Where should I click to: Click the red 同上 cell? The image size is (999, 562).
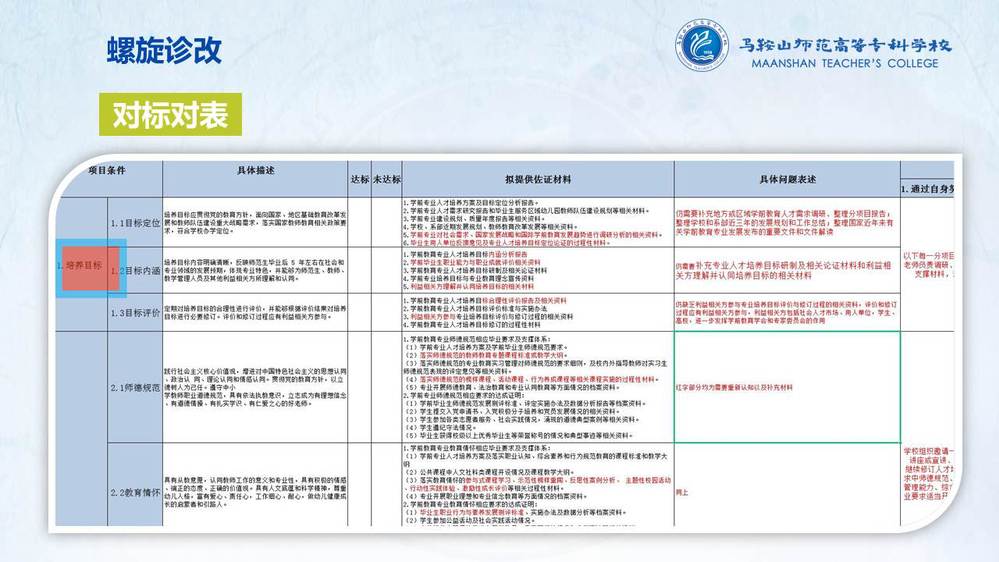682,493
